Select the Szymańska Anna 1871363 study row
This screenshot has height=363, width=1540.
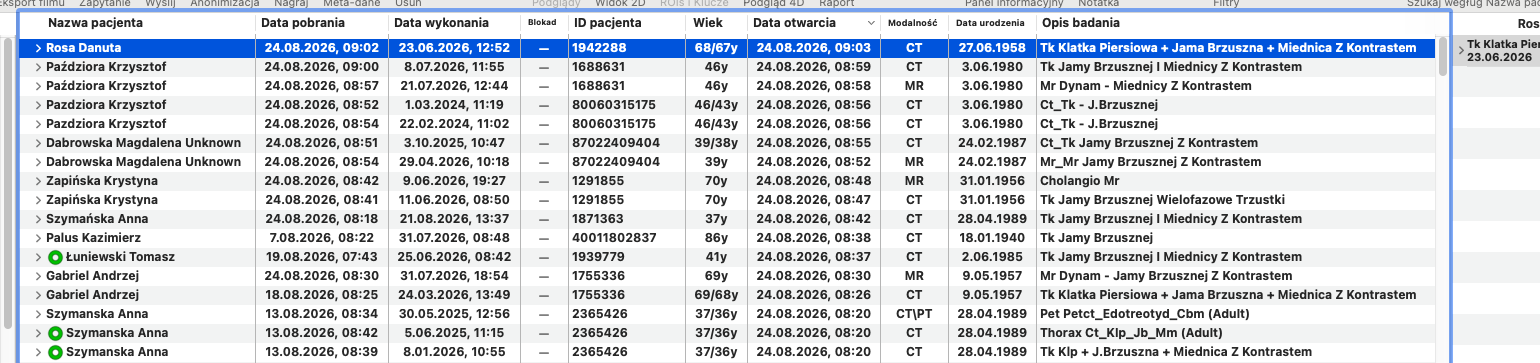point(728,219)
